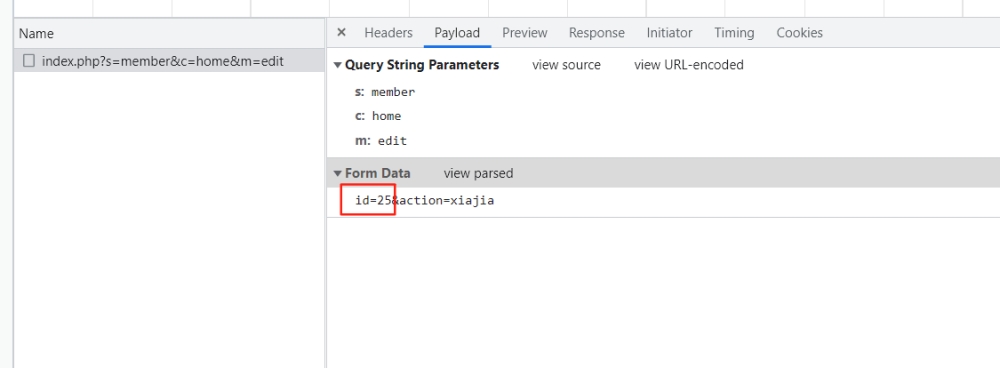Select the Payload tab
The height and width of the screenshot is (368, 1000).
coord(457,33)
